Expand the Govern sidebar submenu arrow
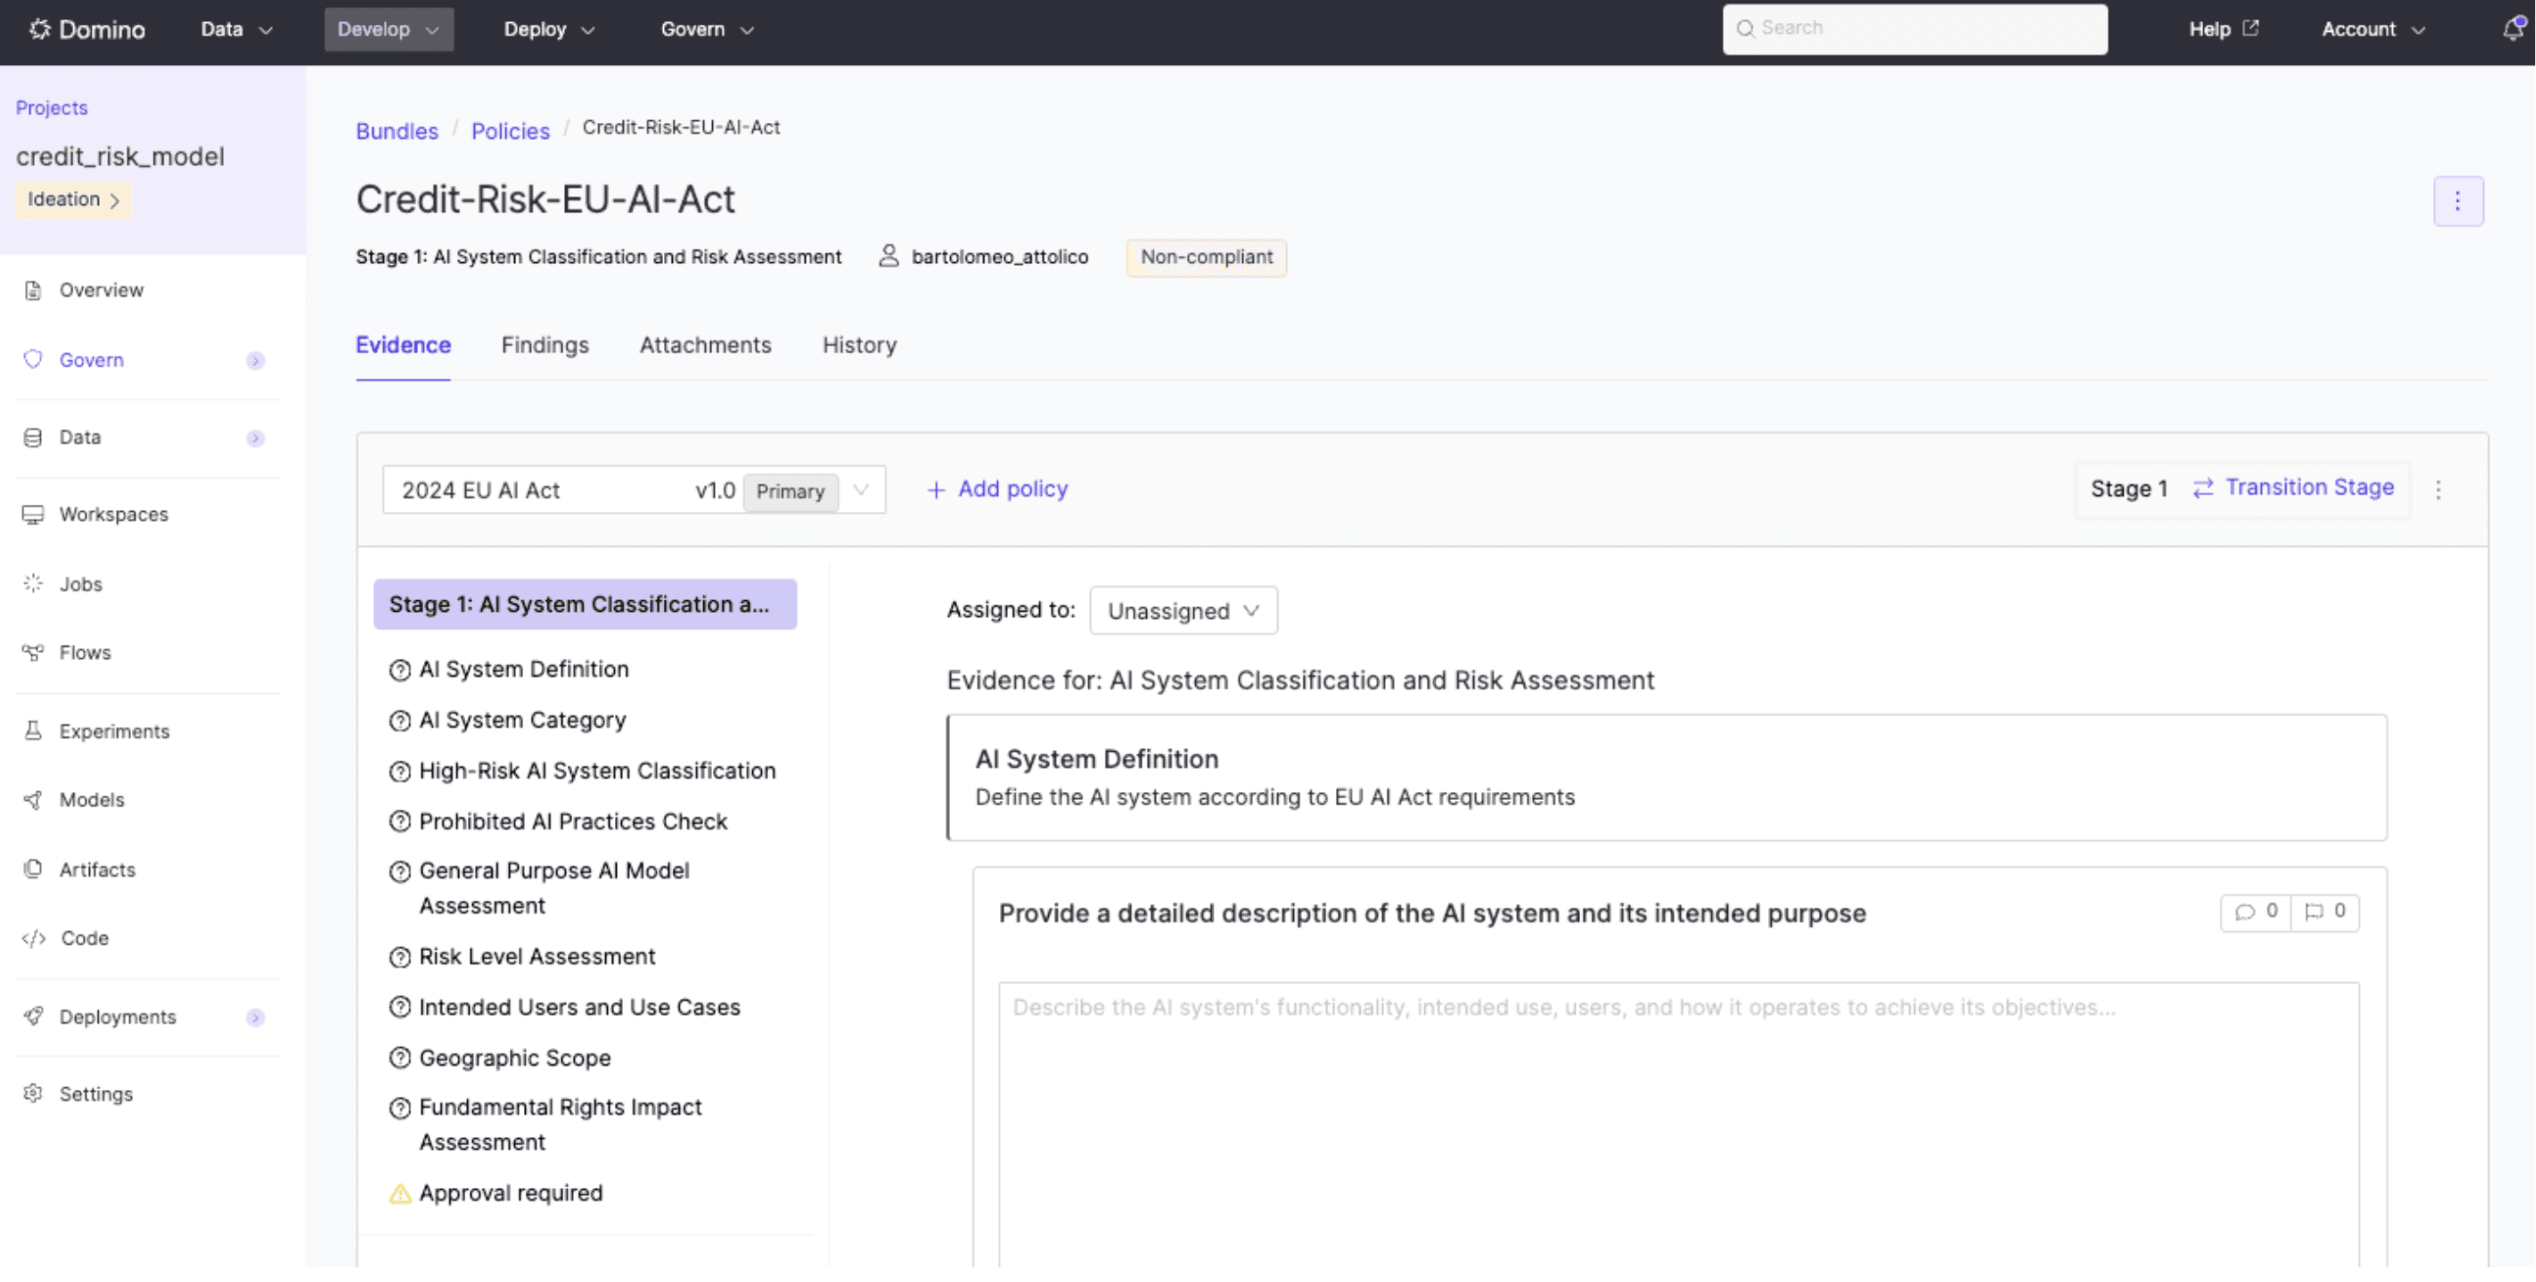 pos(255,360)
